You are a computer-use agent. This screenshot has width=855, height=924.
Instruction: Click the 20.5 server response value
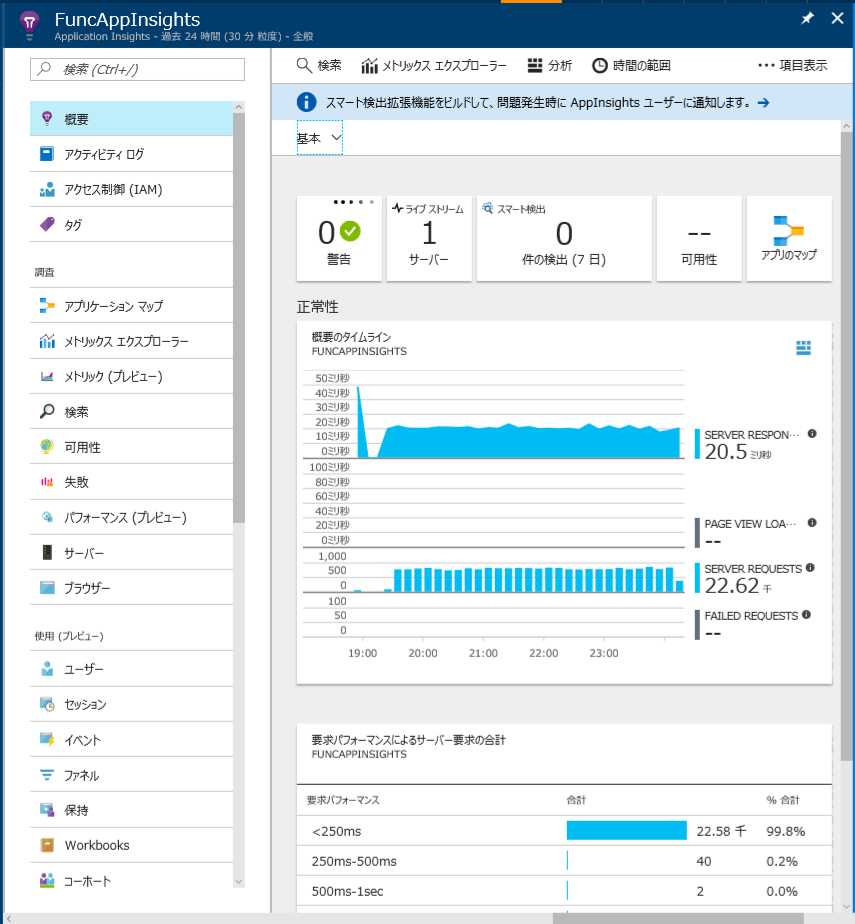pos(726,452)
